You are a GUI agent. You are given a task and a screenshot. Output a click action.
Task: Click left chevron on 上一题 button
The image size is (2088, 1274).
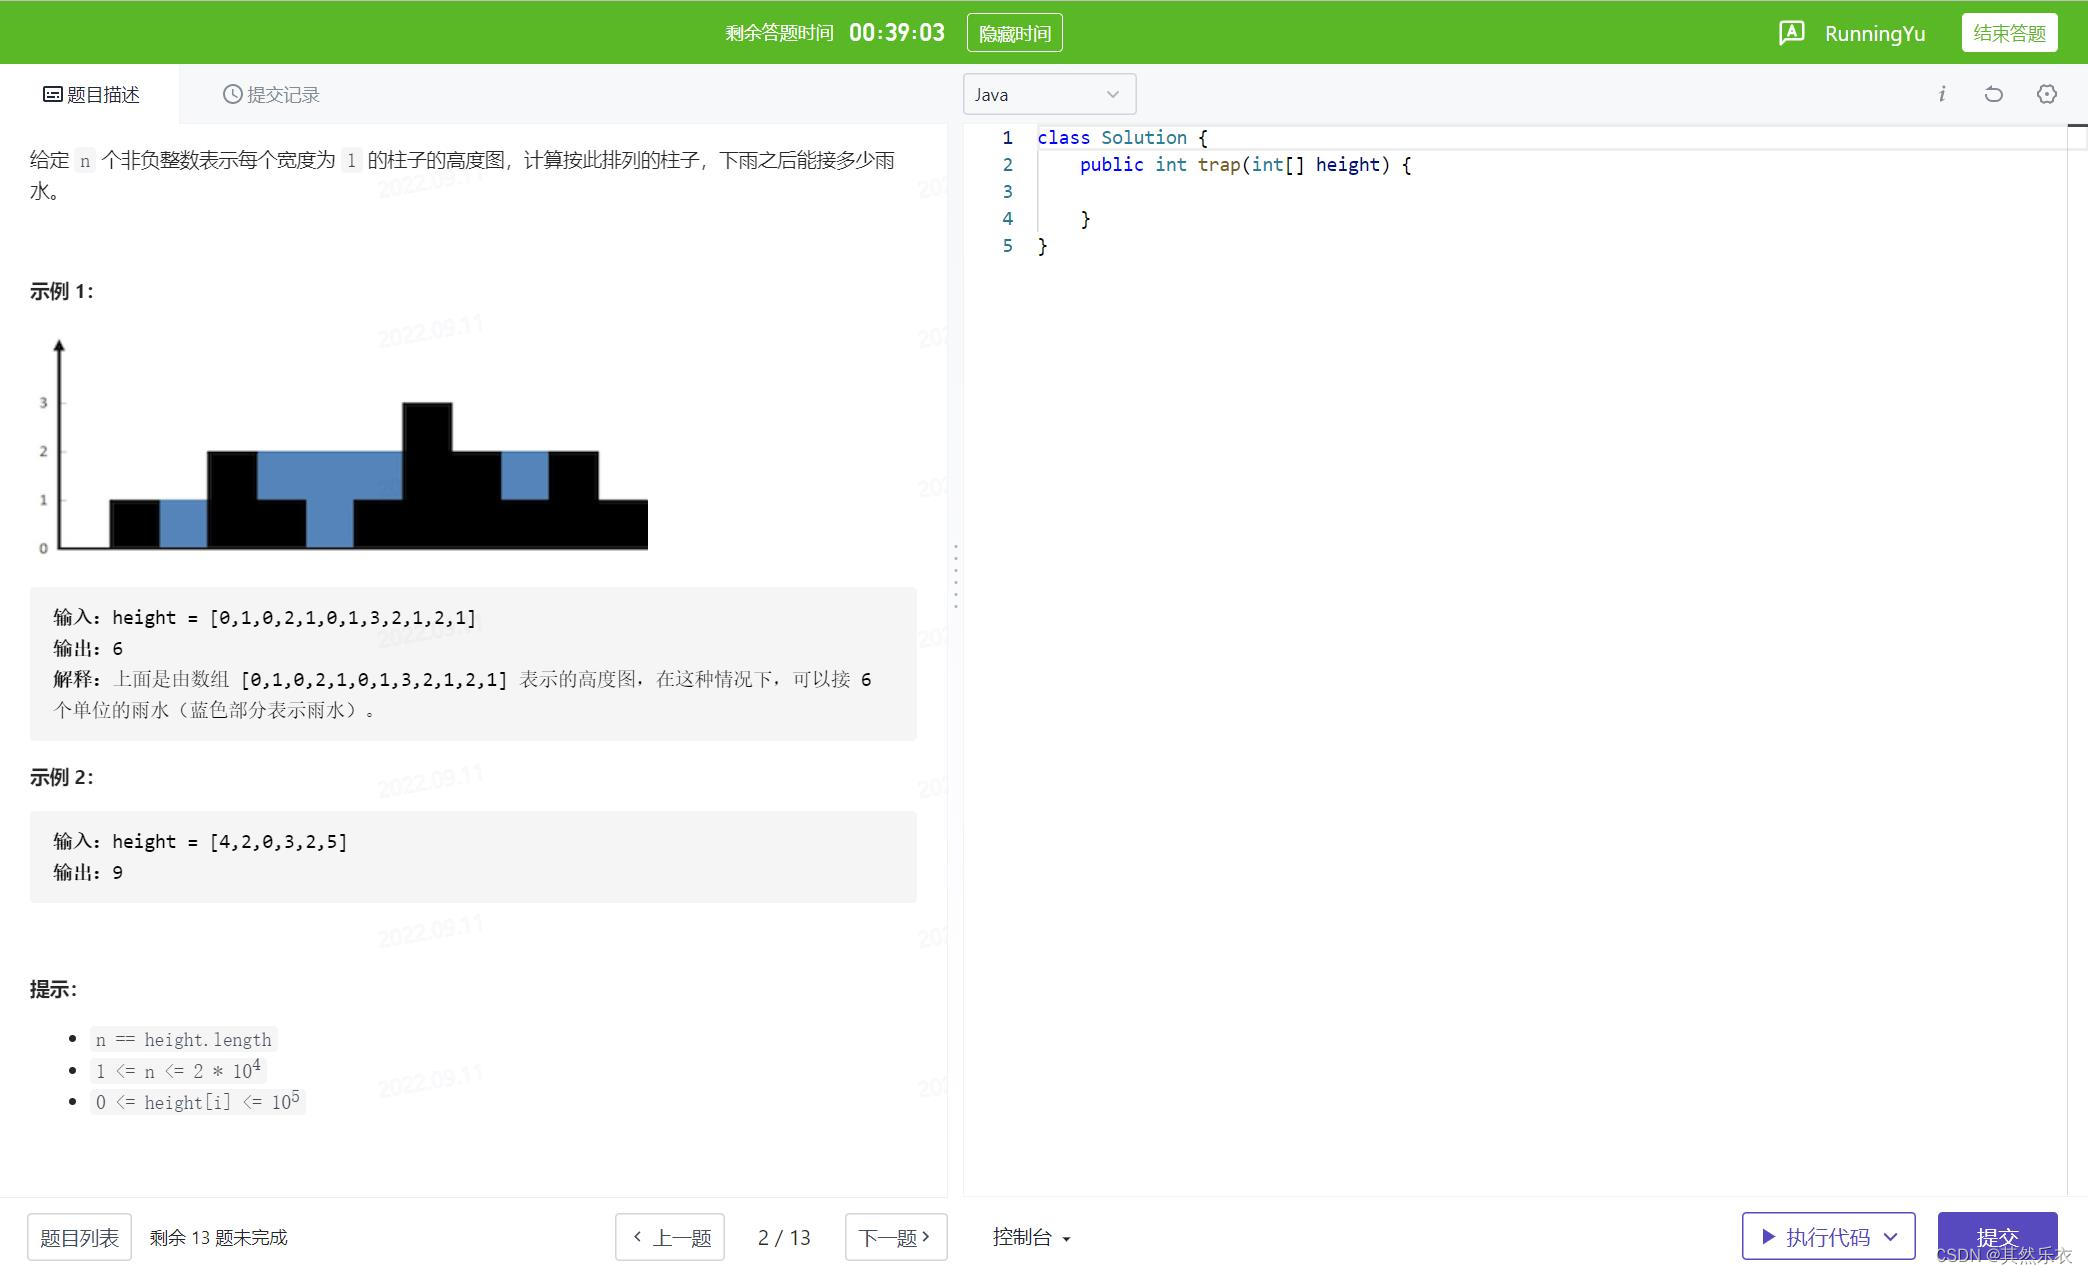point(638,1237)
